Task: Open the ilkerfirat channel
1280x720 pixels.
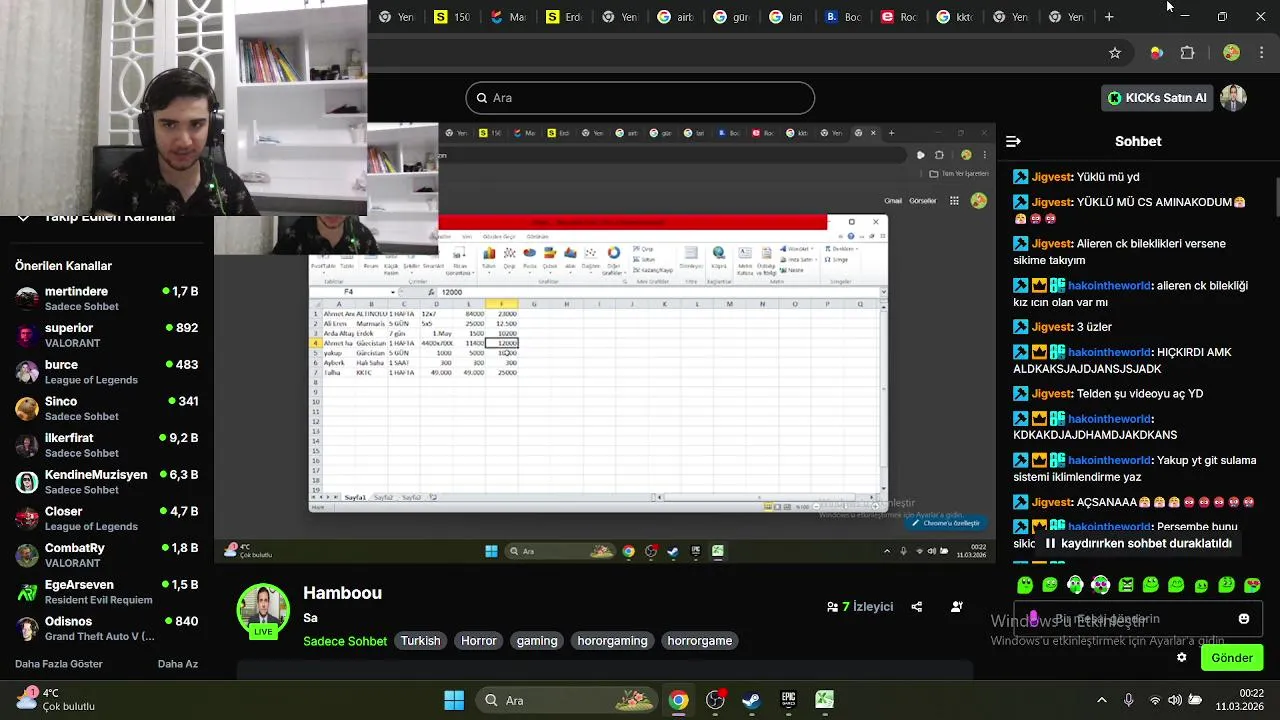Action: point(107,445)
